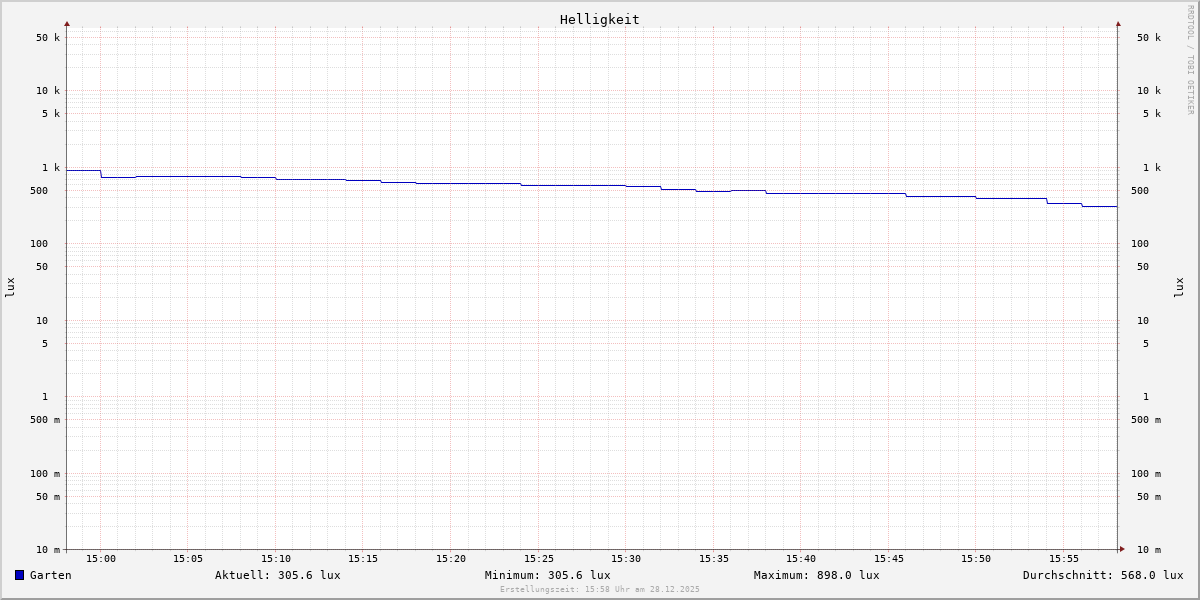Click the 15:15 time axis label
Image resolution: width=1200 pixels, height=600 pixels.
(x=363, y=559)
